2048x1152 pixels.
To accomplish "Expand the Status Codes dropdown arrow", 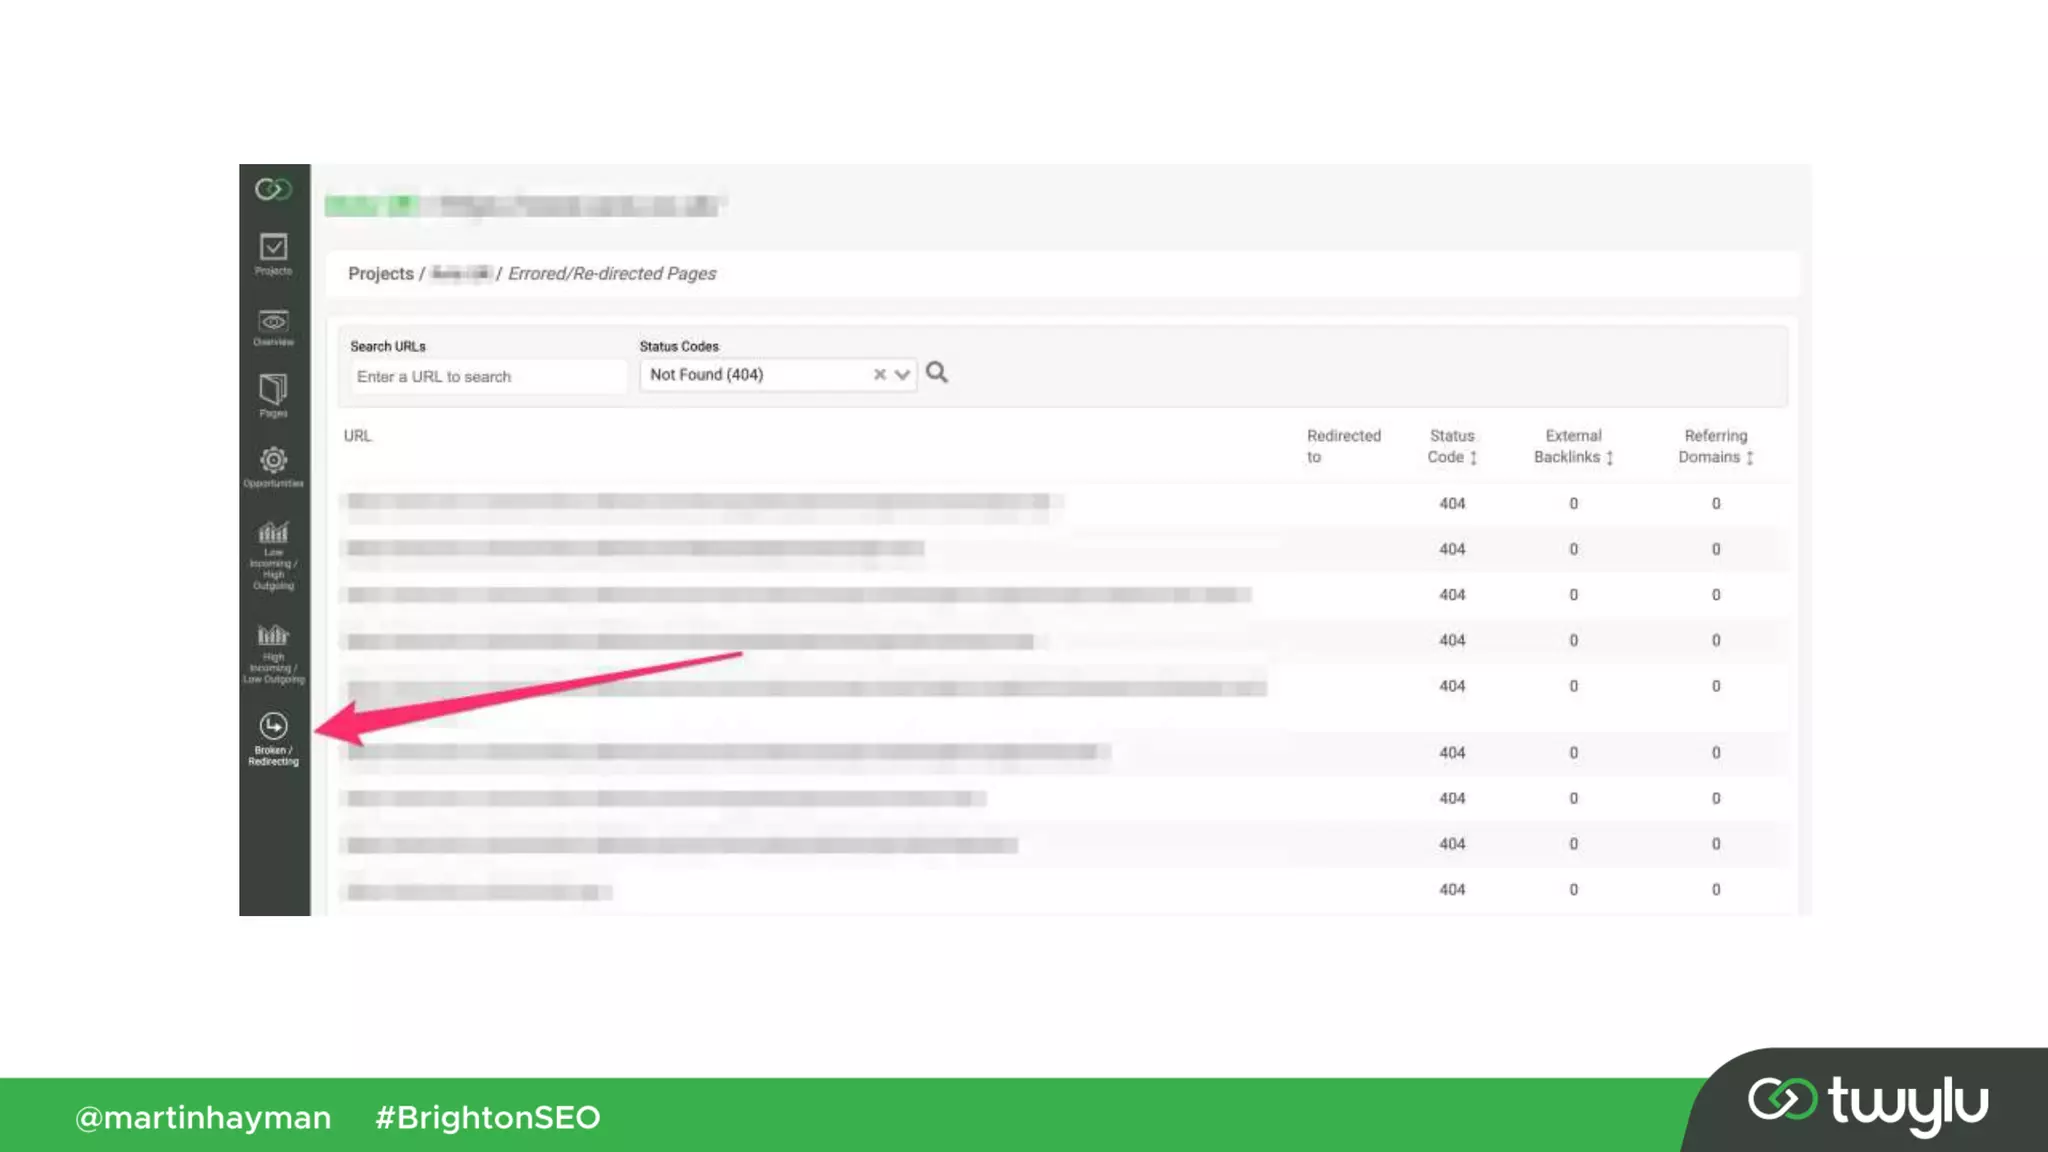I will [x=902, y=375].
